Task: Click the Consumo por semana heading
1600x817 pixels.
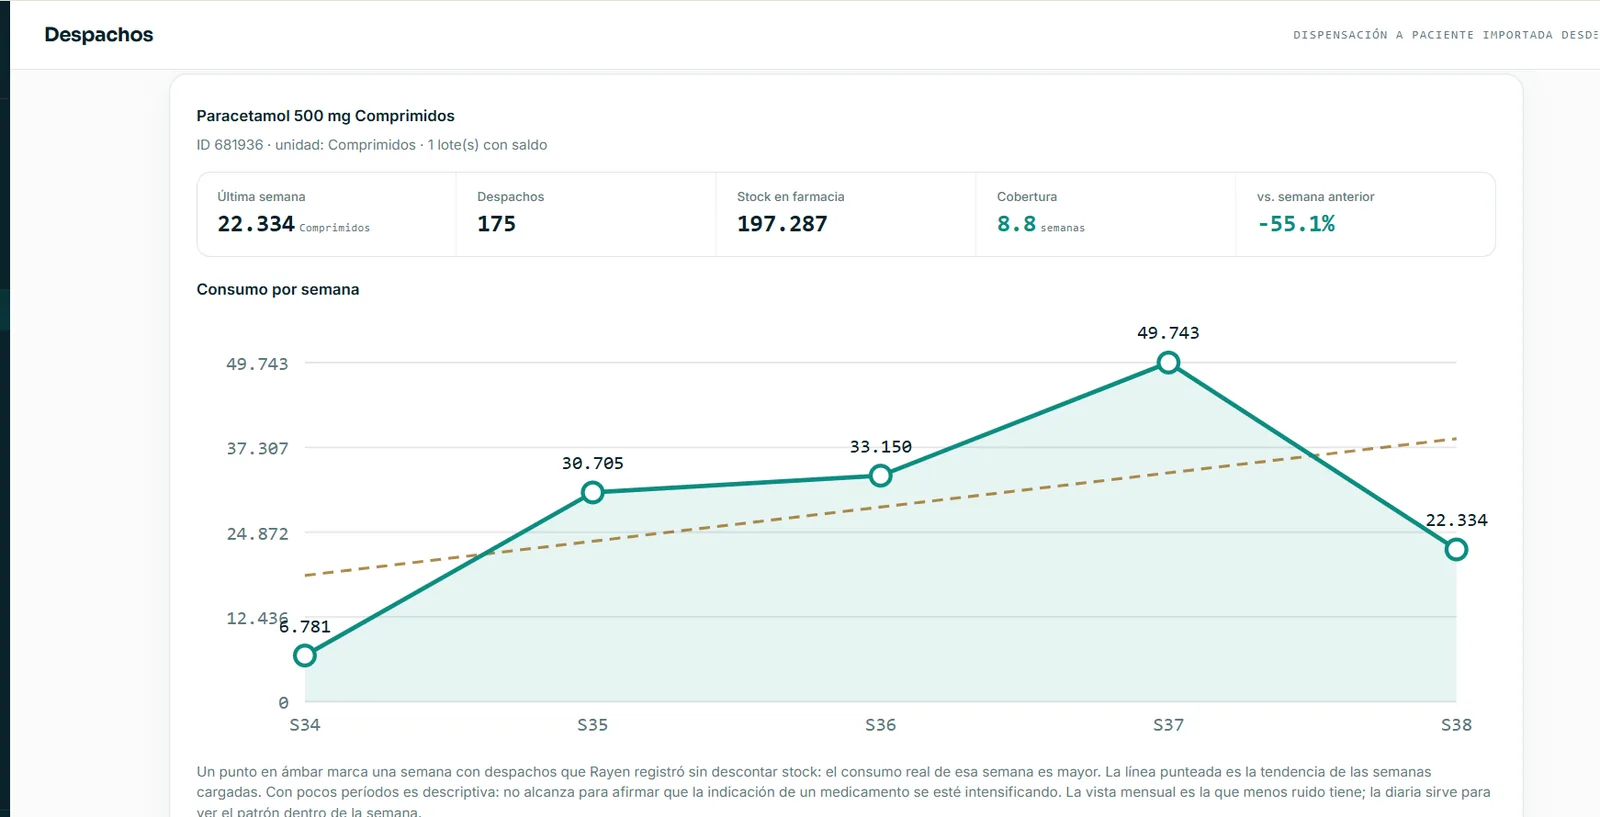Action: tap(278, 289)
